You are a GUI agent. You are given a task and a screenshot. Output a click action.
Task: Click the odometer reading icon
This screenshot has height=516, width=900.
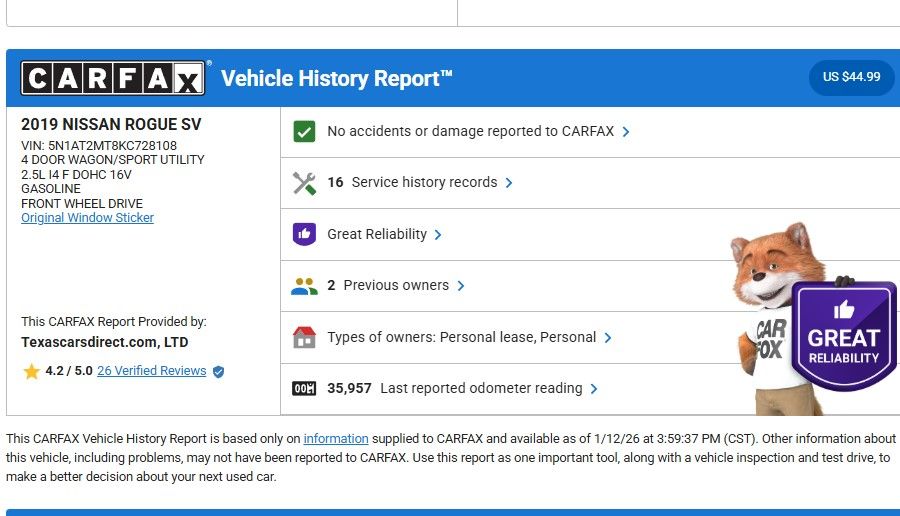point(304,389)
